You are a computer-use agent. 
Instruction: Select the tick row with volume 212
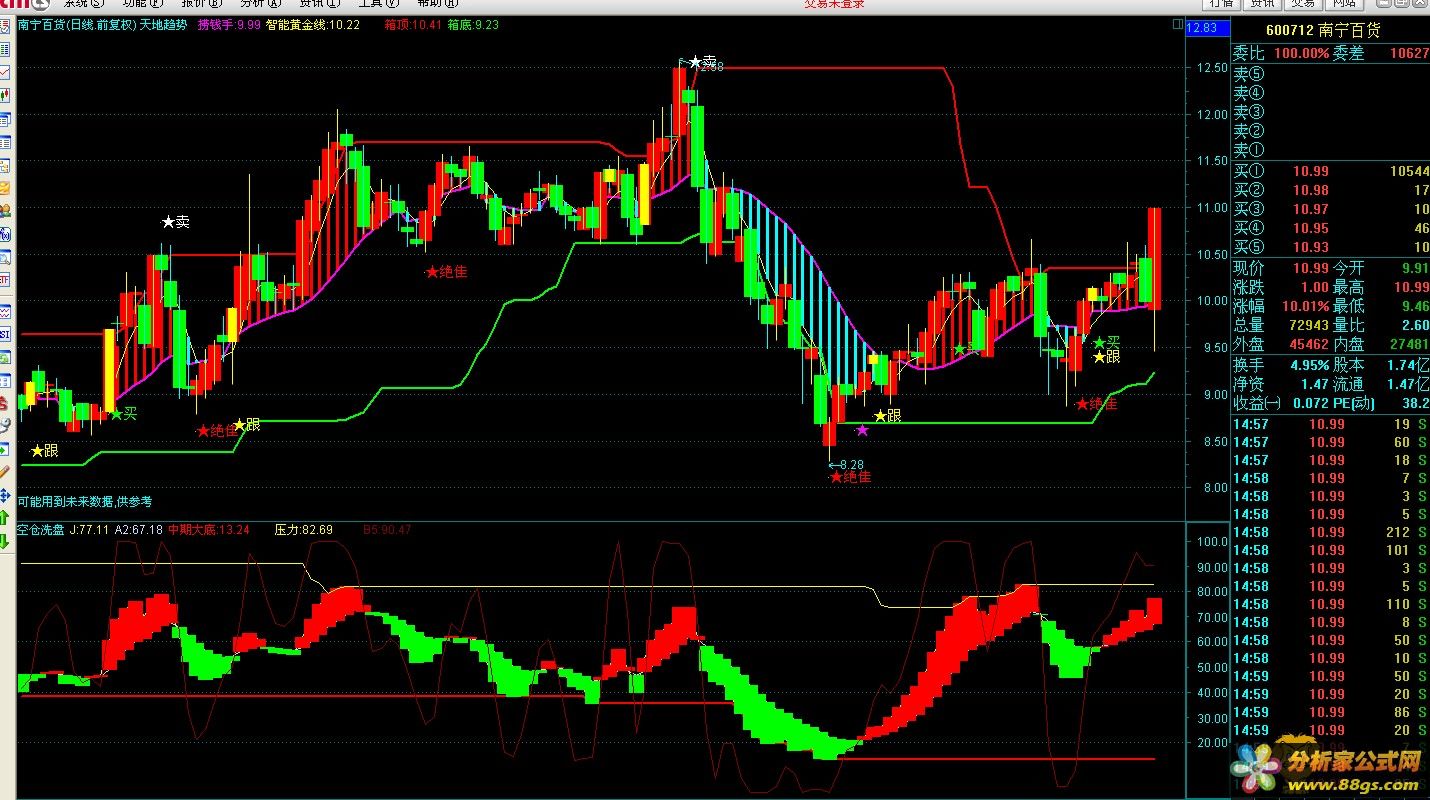tap(1330, 532)
